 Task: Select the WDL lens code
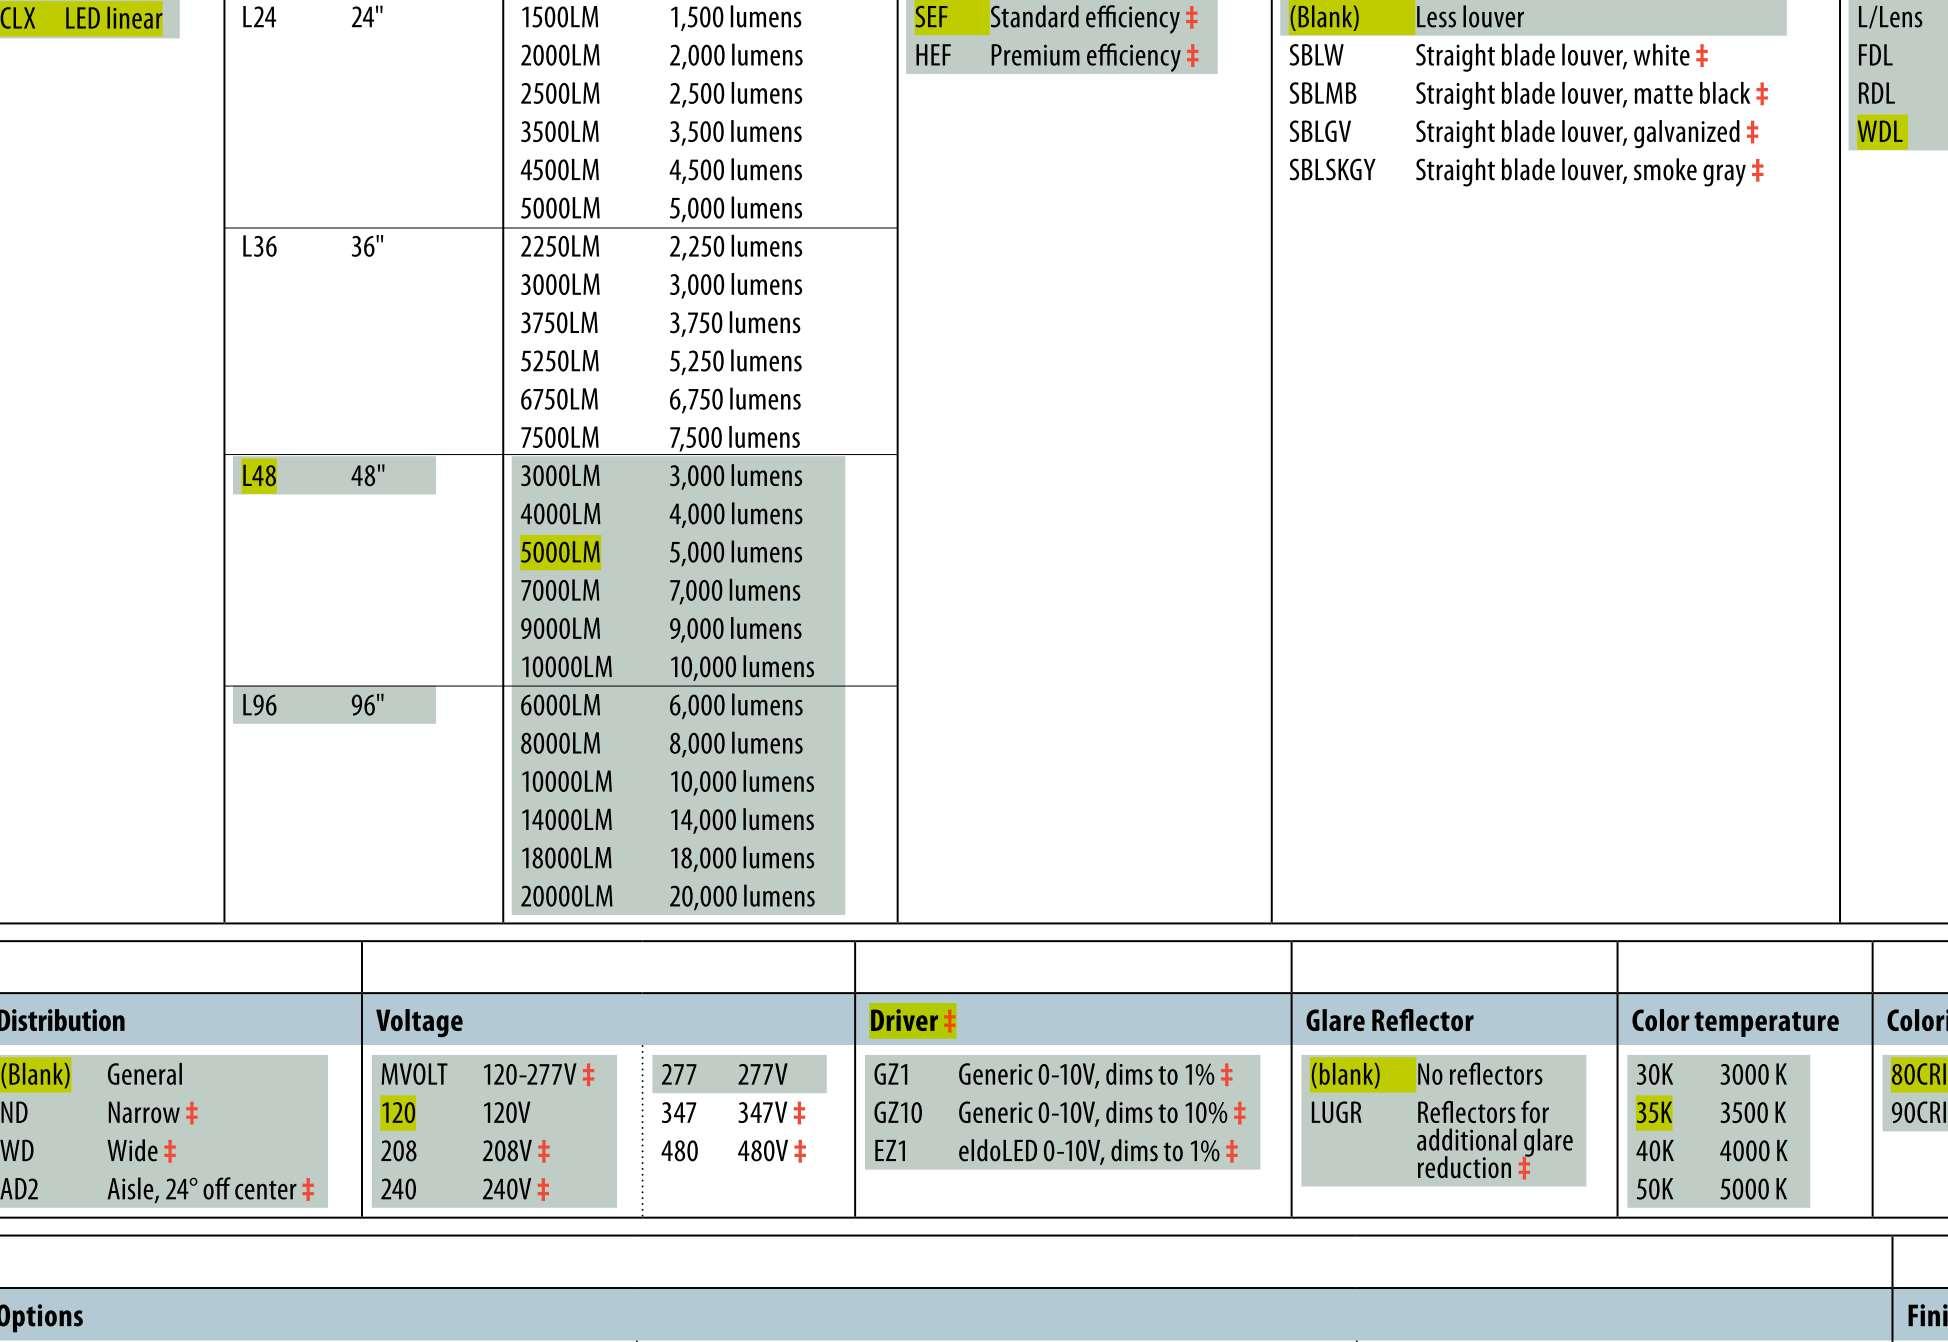(1880, 132)
